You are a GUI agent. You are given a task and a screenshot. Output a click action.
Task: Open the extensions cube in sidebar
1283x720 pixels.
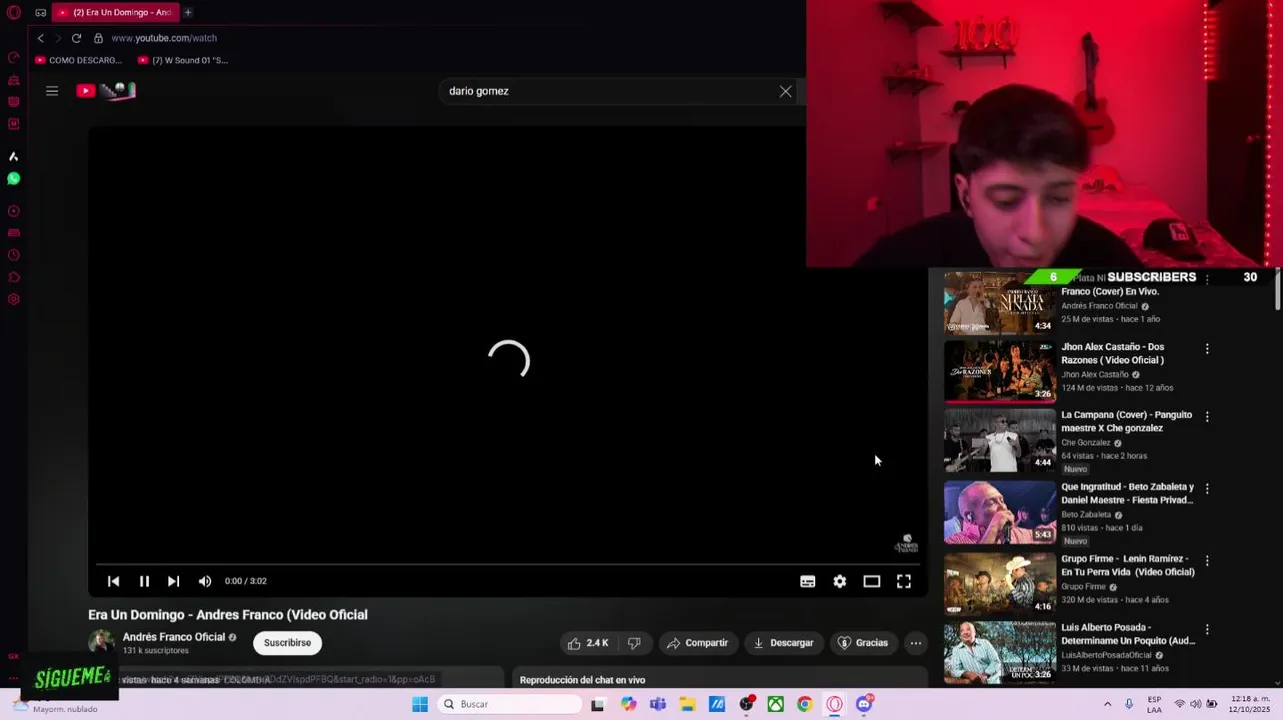coord(13,277)
